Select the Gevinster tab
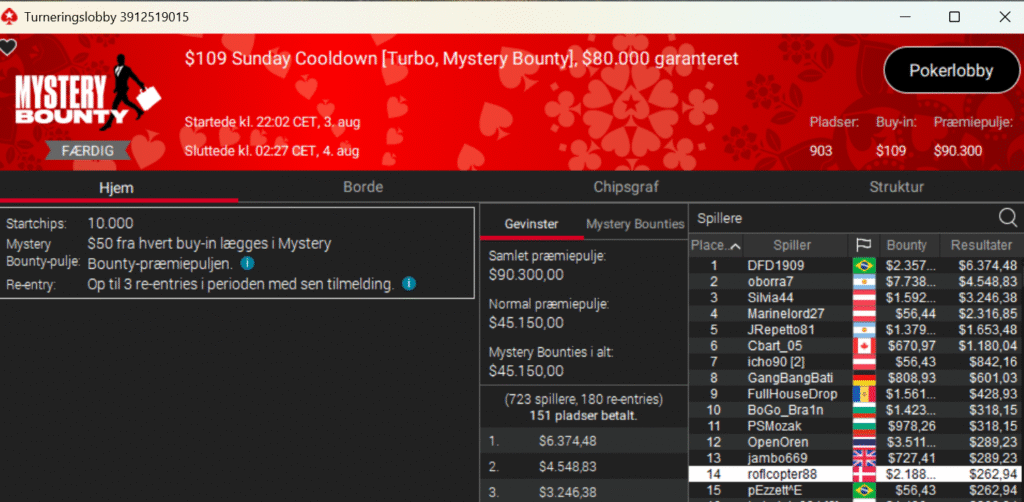The width and height of the screenshot is (1024, 502). (532, 224)
